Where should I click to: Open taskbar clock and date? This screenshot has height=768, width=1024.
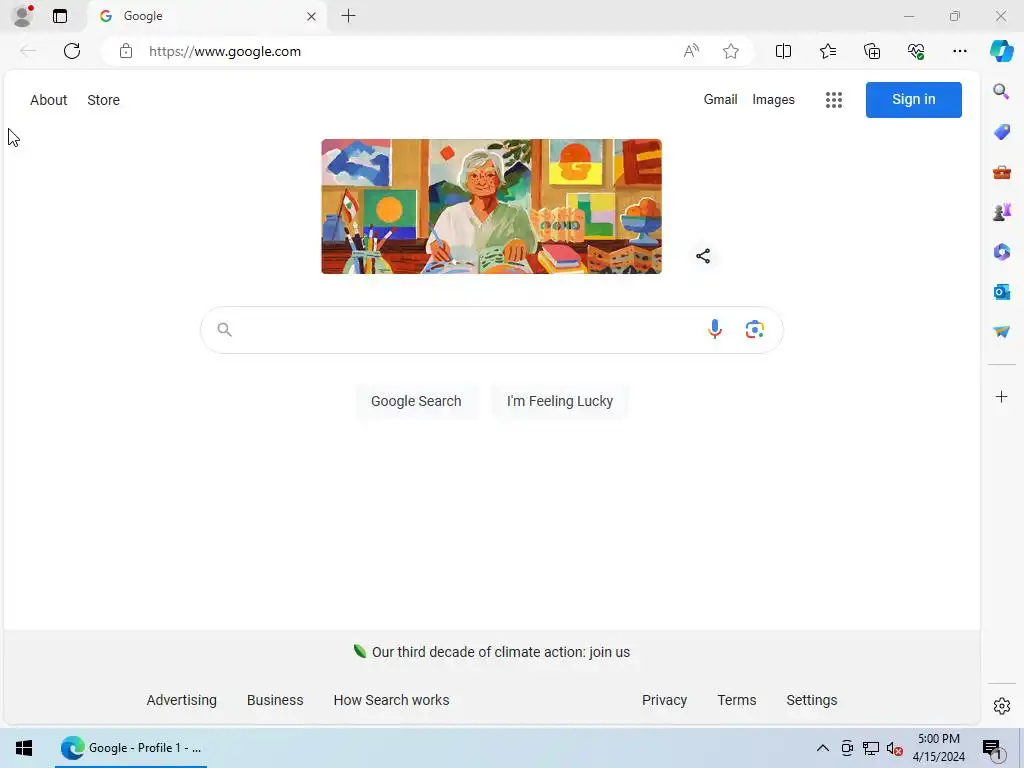pyautogui.click(x=938, y=748)
